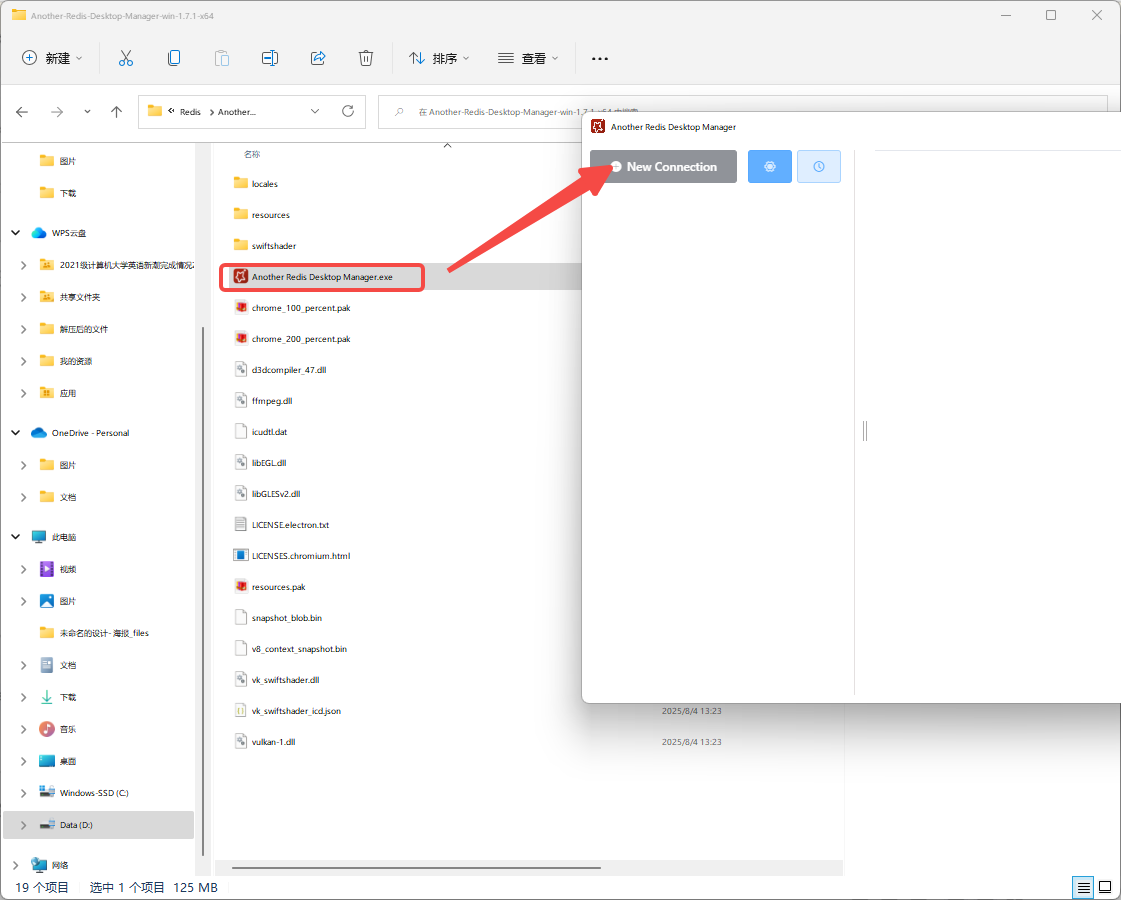1121x900 pixels.
Task: Select the LICENSES.chromium.html file icon
Action: coord(241,555)
